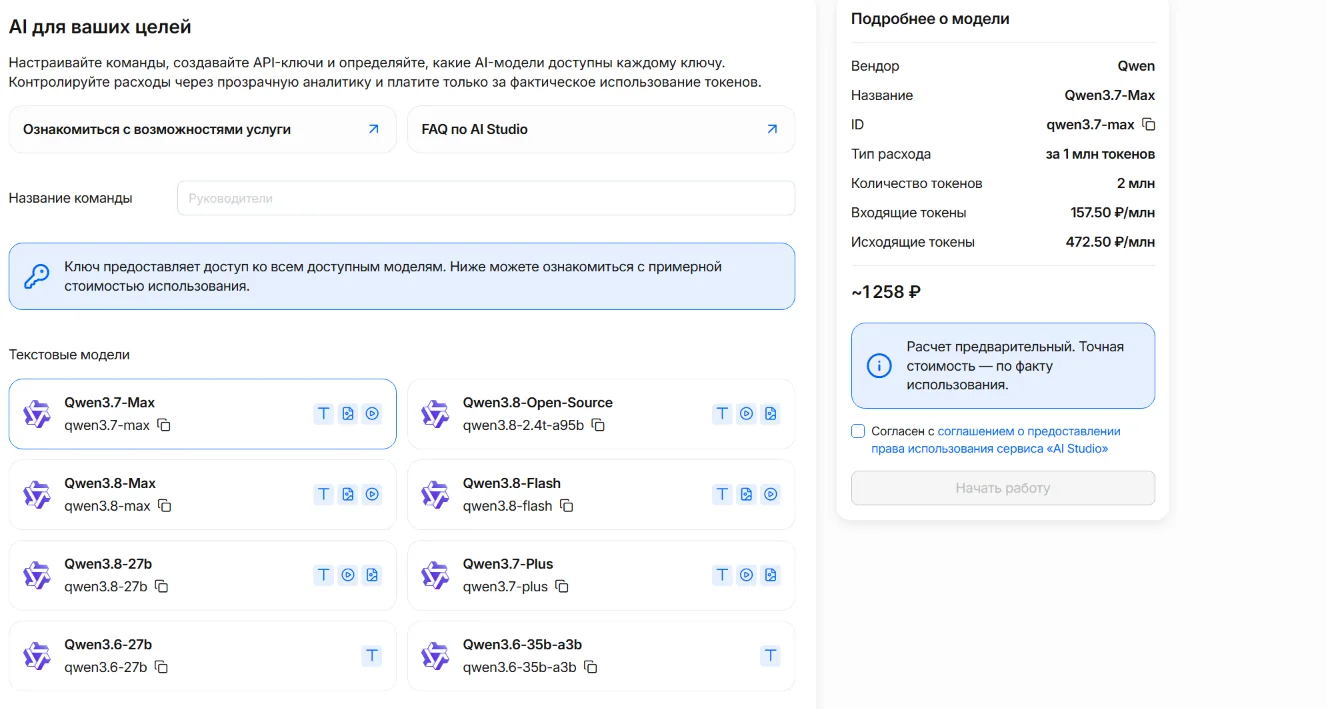
Task: Click the image capability icon on Qwen3.7-Max
Action: 348,413
